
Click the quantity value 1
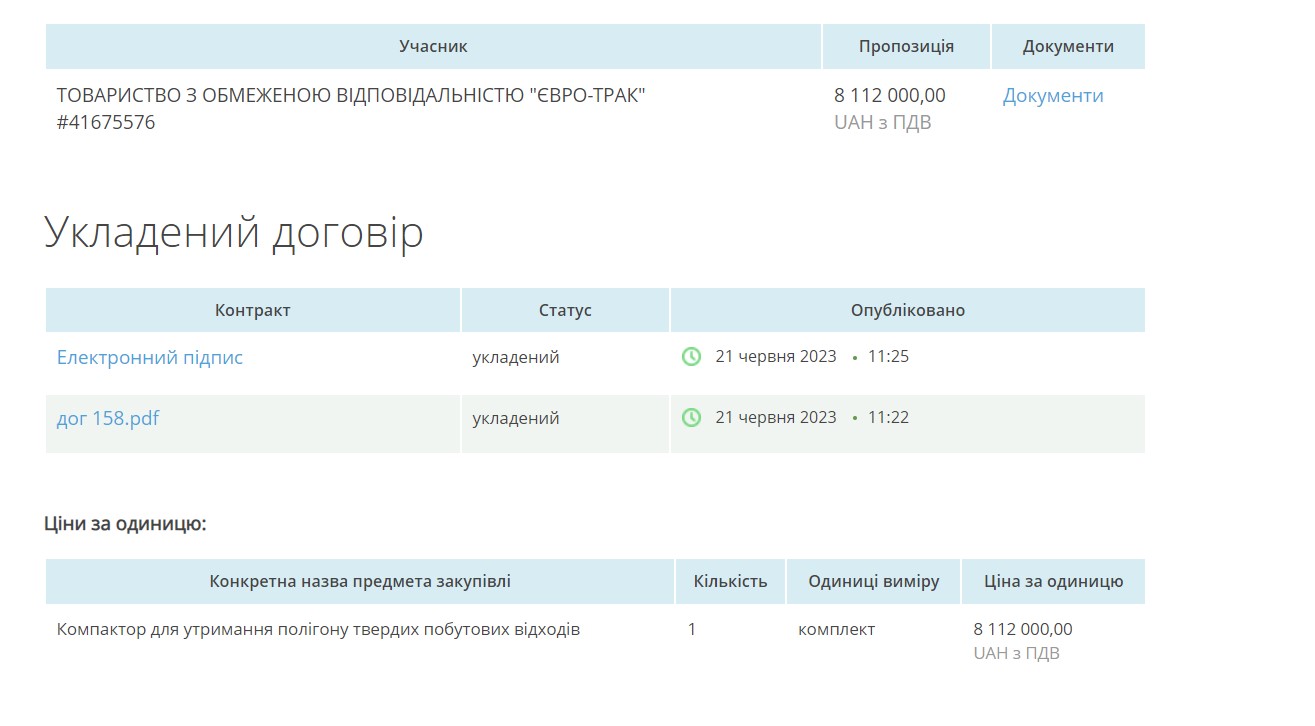692,629
